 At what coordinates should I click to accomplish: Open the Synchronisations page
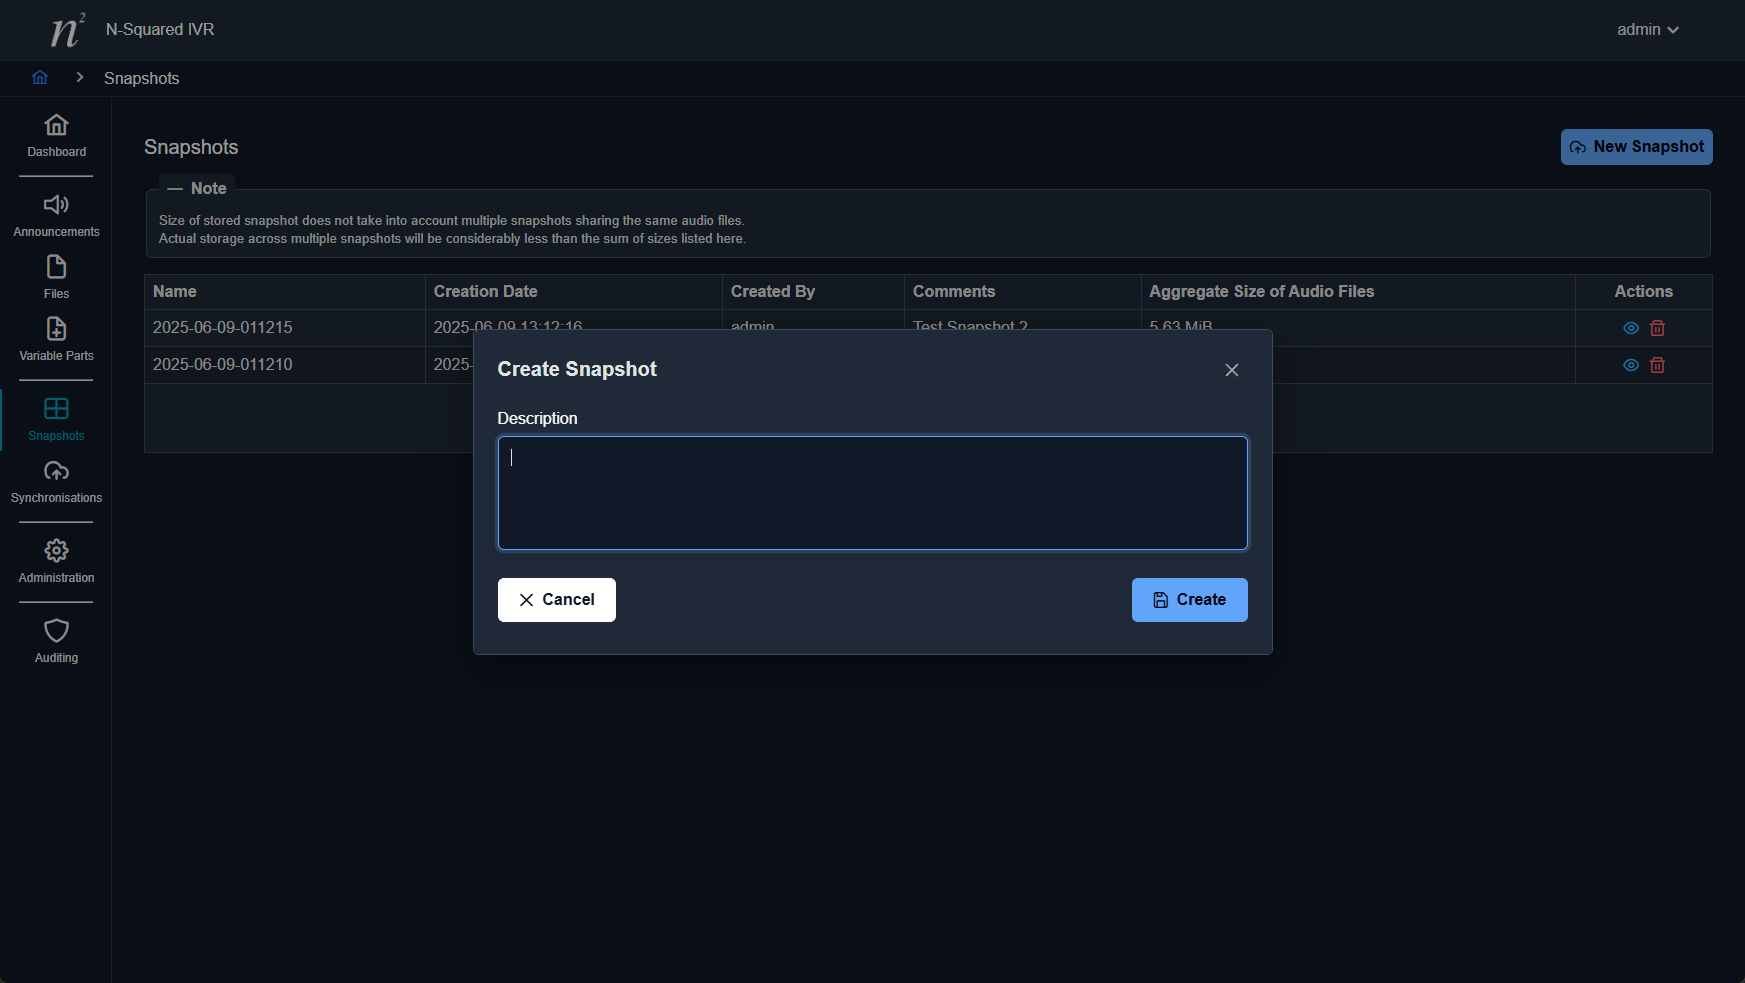pyautogui.click(x=56, y=482)
